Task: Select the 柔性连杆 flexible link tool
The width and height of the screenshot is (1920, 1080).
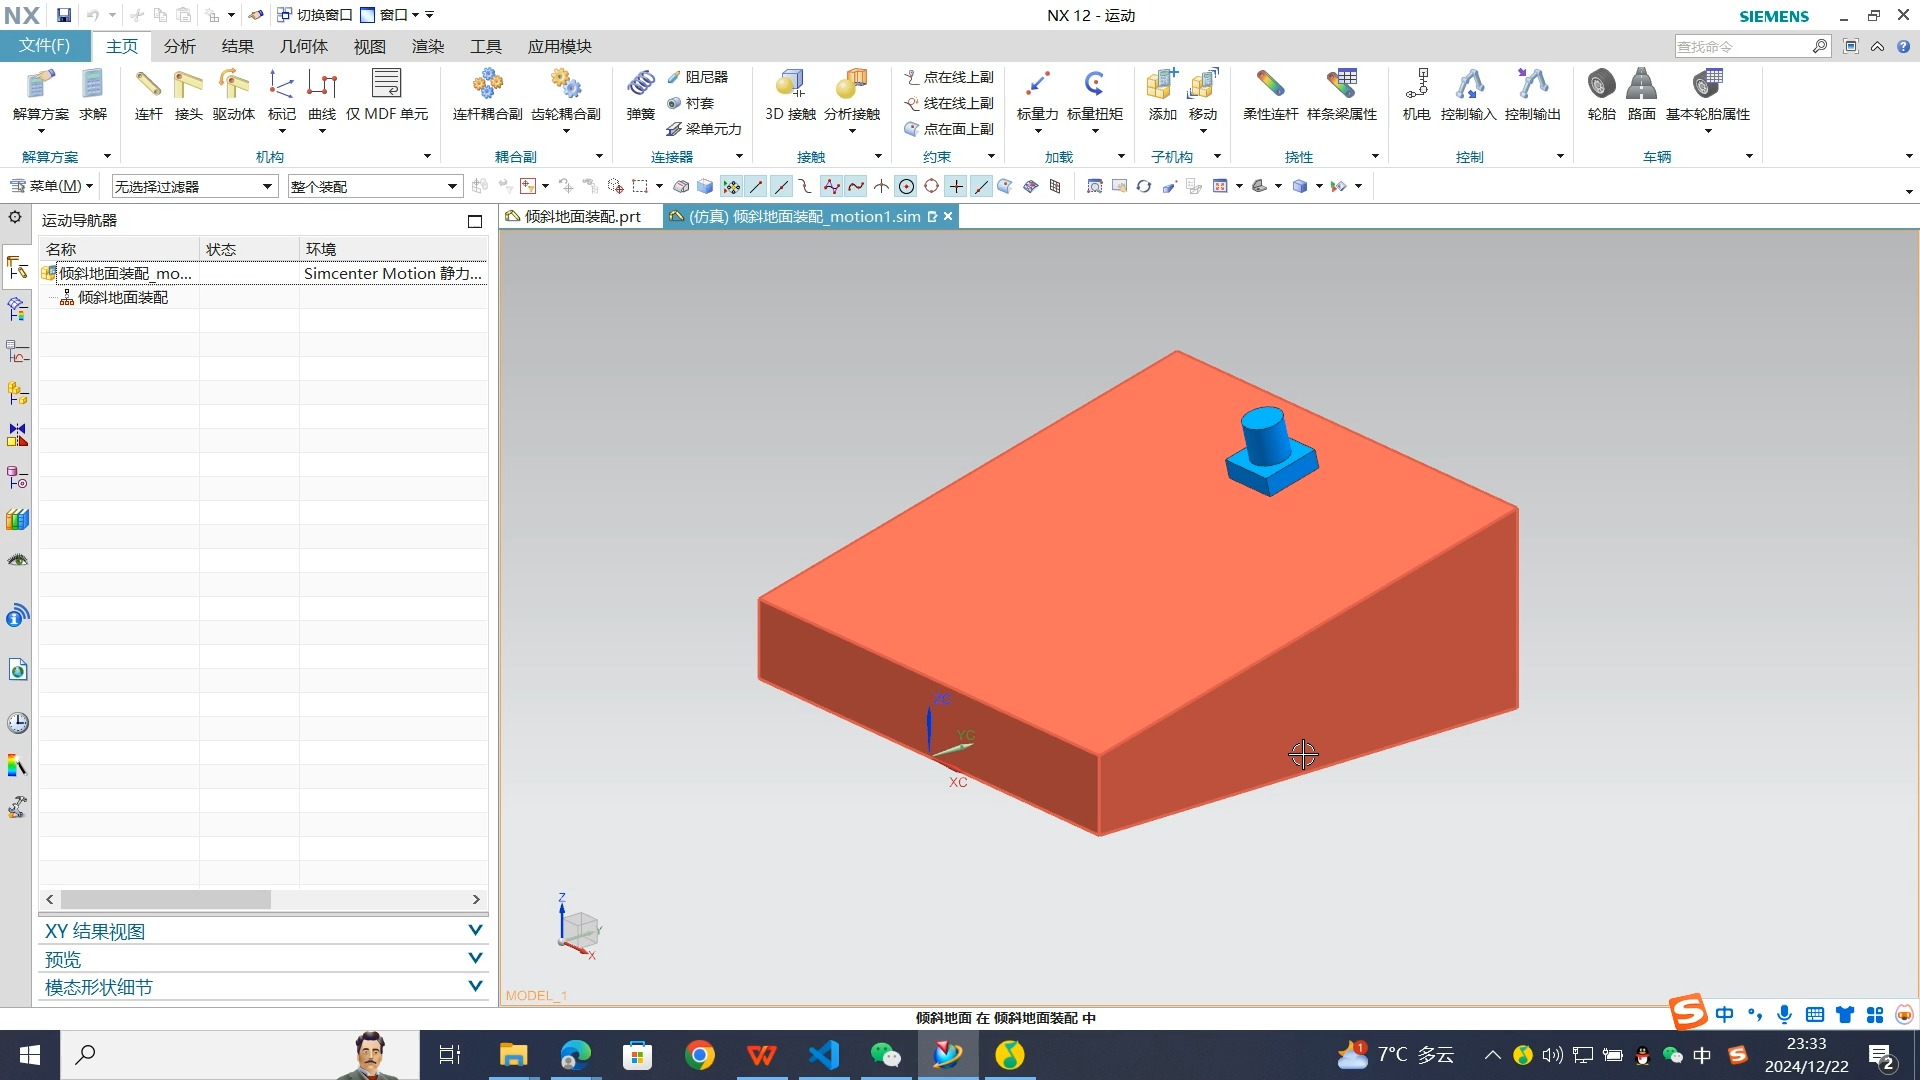Action: (1270, 95)
